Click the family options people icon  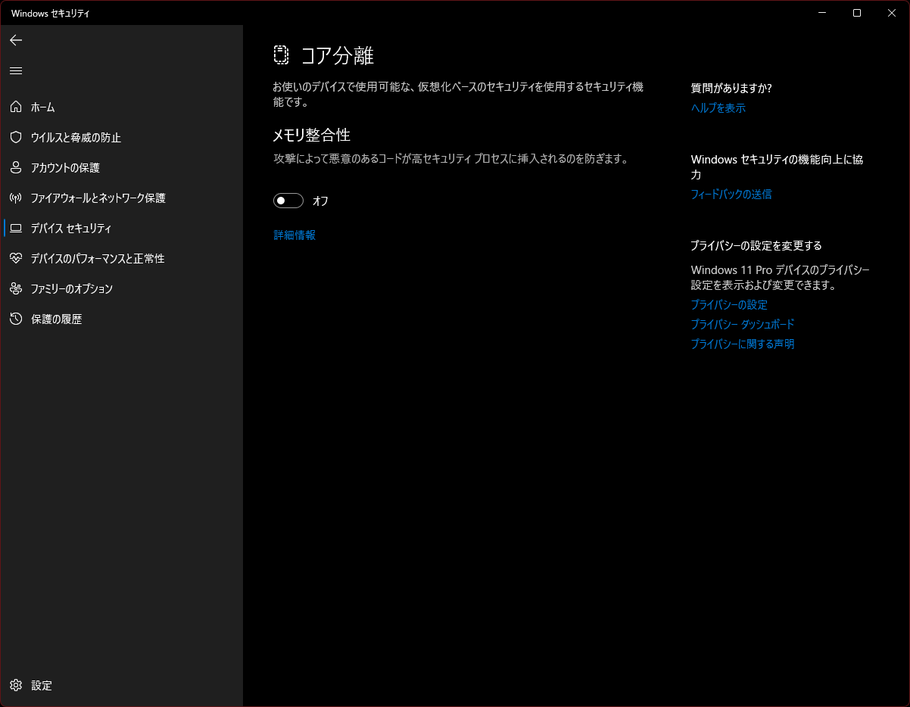click(x=16, y=288)
